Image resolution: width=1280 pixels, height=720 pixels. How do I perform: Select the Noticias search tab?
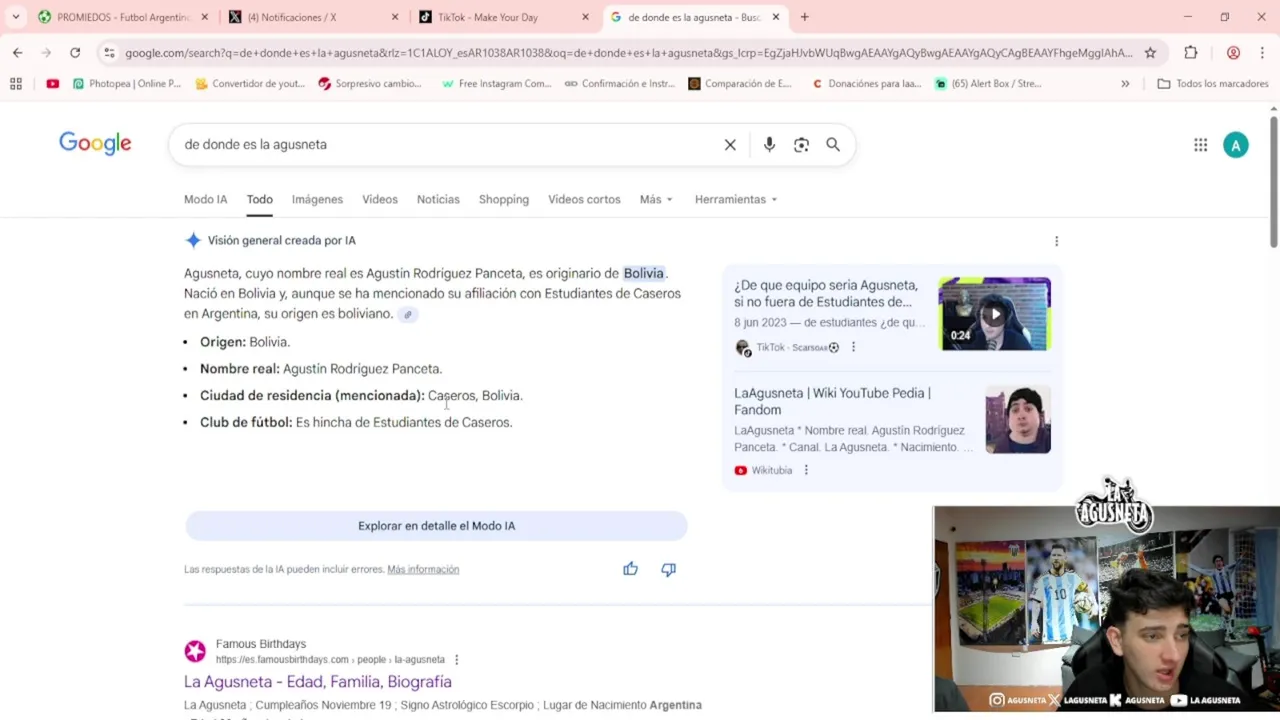tap(438, 200)
